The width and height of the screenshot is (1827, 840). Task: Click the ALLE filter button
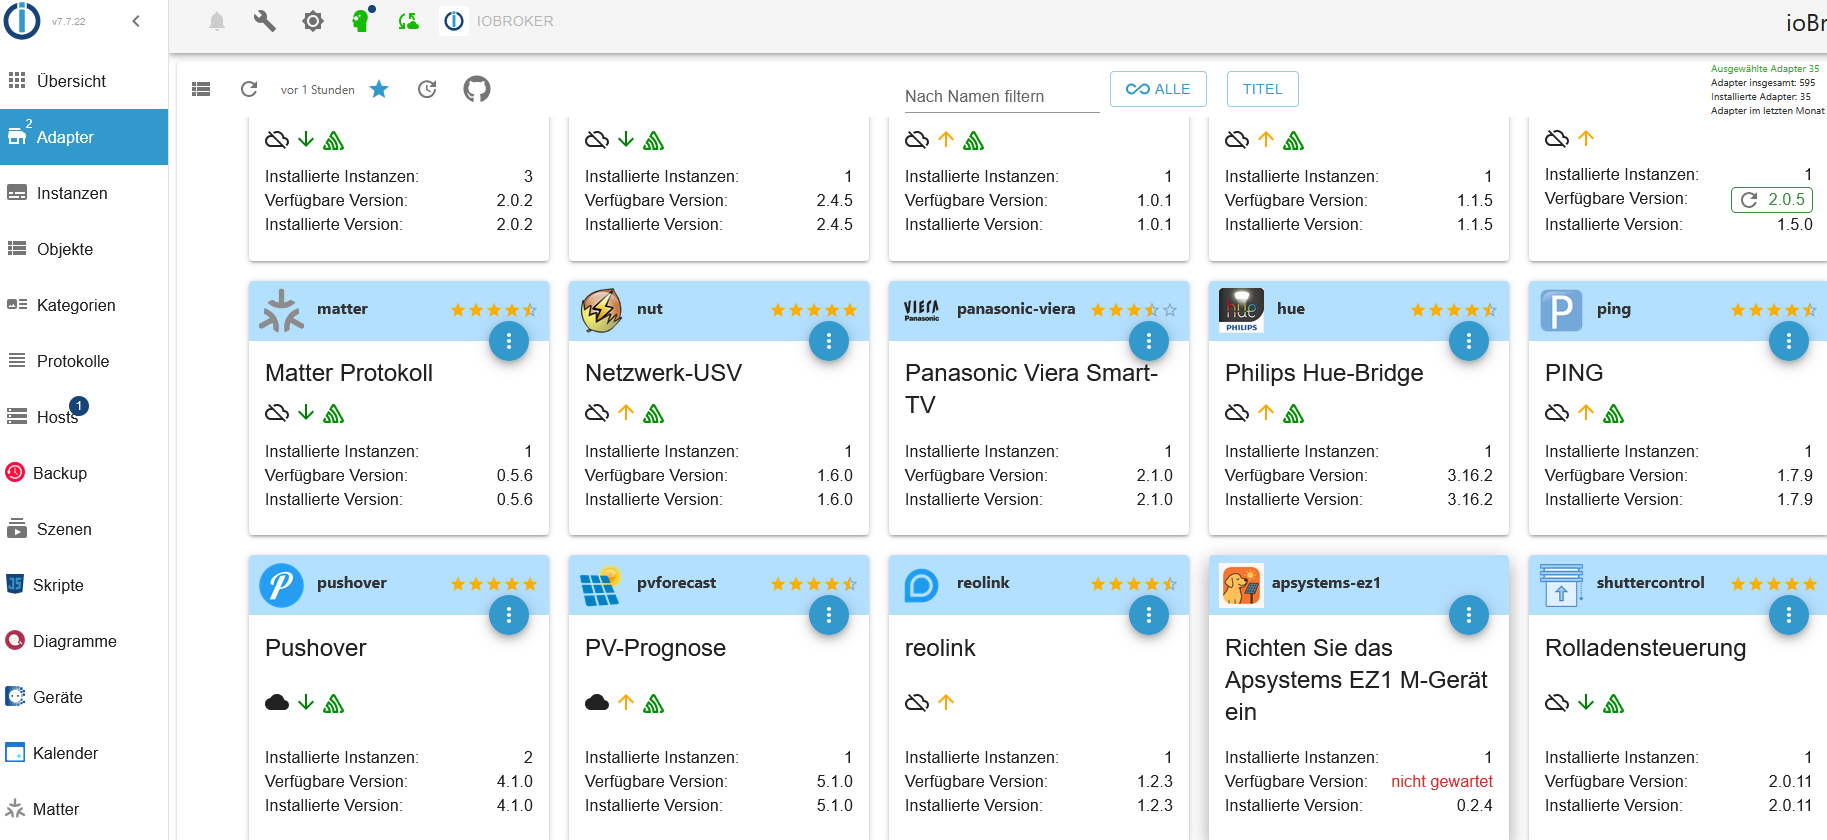tap(1158, 89)
